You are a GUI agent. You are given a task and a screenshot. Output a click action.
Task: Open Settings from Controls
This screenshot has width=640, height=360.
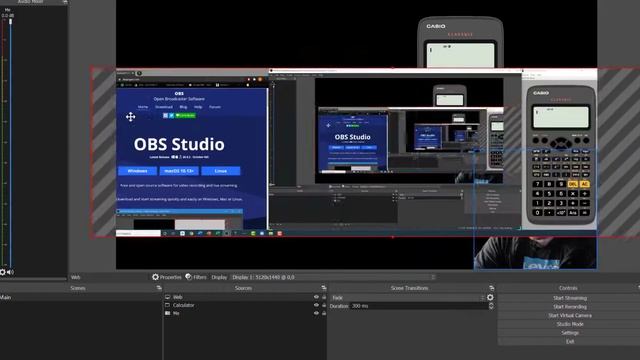click(570, 333)
